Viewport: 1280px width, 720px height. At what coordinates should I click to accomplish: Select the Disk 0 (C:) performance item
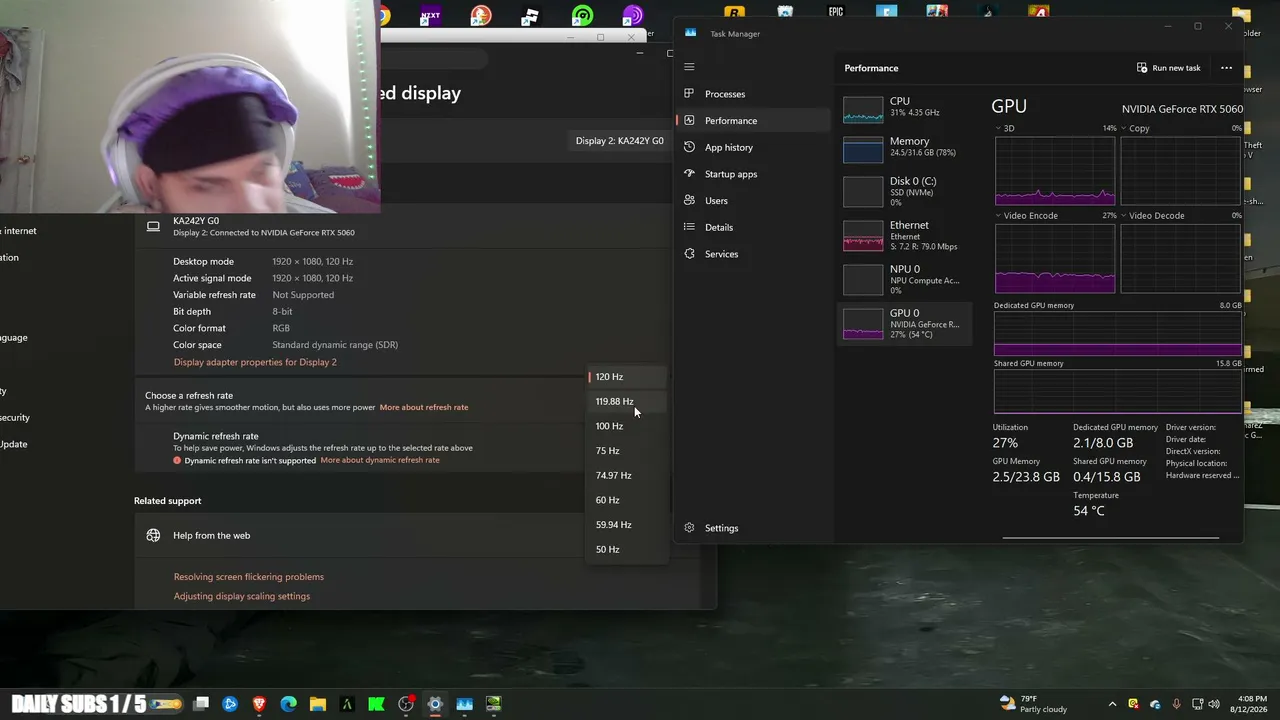click(906, 191)
